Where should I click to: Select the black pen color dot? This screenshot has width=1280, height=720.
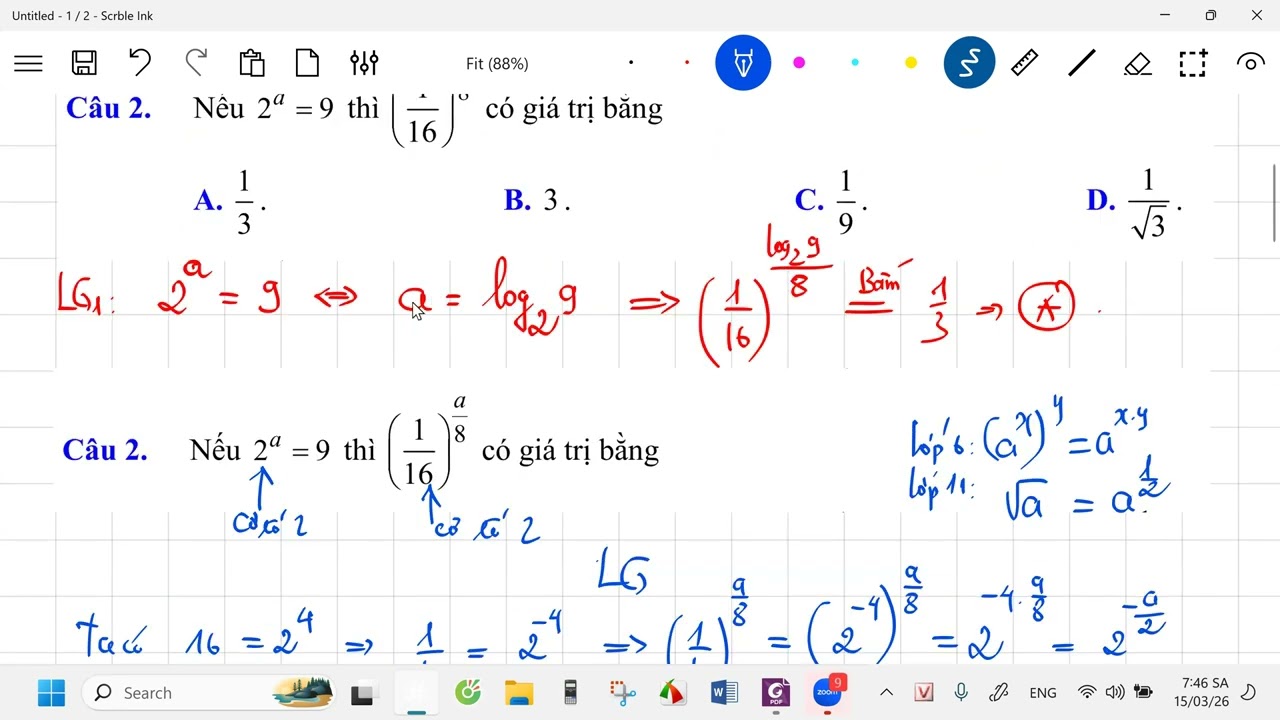[631, 63]
